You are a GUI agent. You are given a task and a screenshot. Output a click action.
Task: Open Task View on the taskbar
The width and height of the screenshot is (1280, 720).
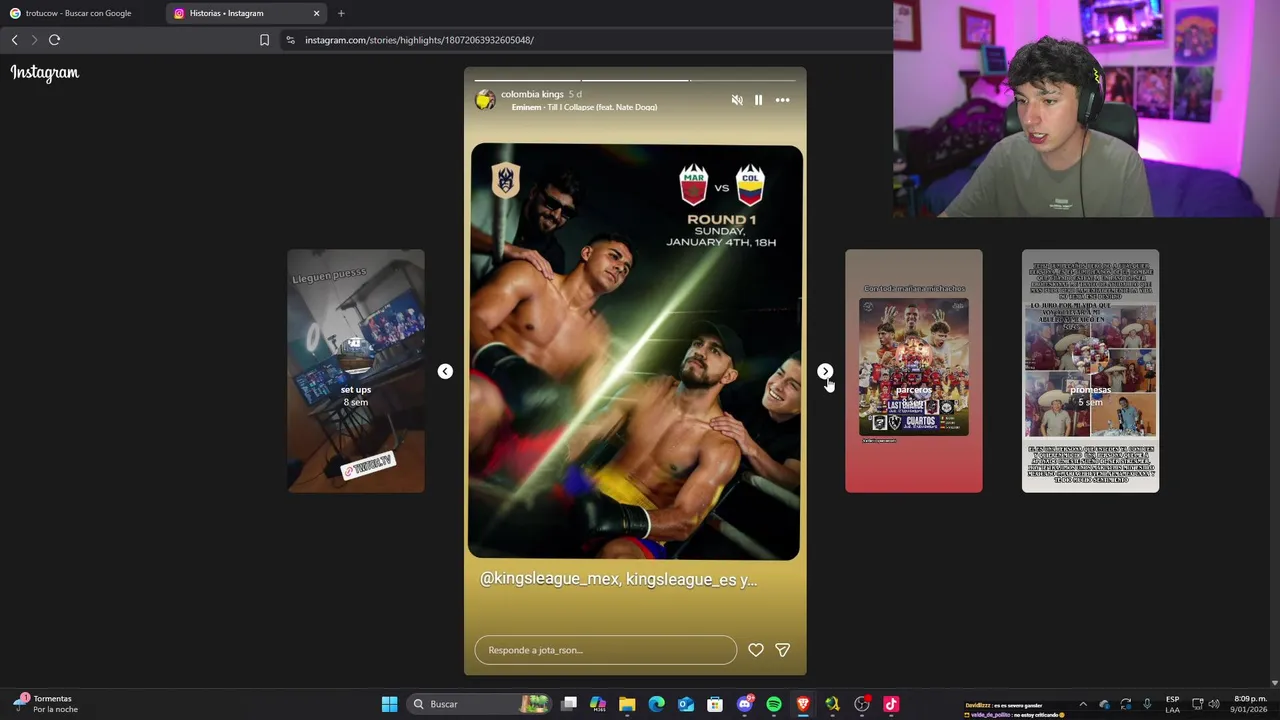click(x=569, y=704)
